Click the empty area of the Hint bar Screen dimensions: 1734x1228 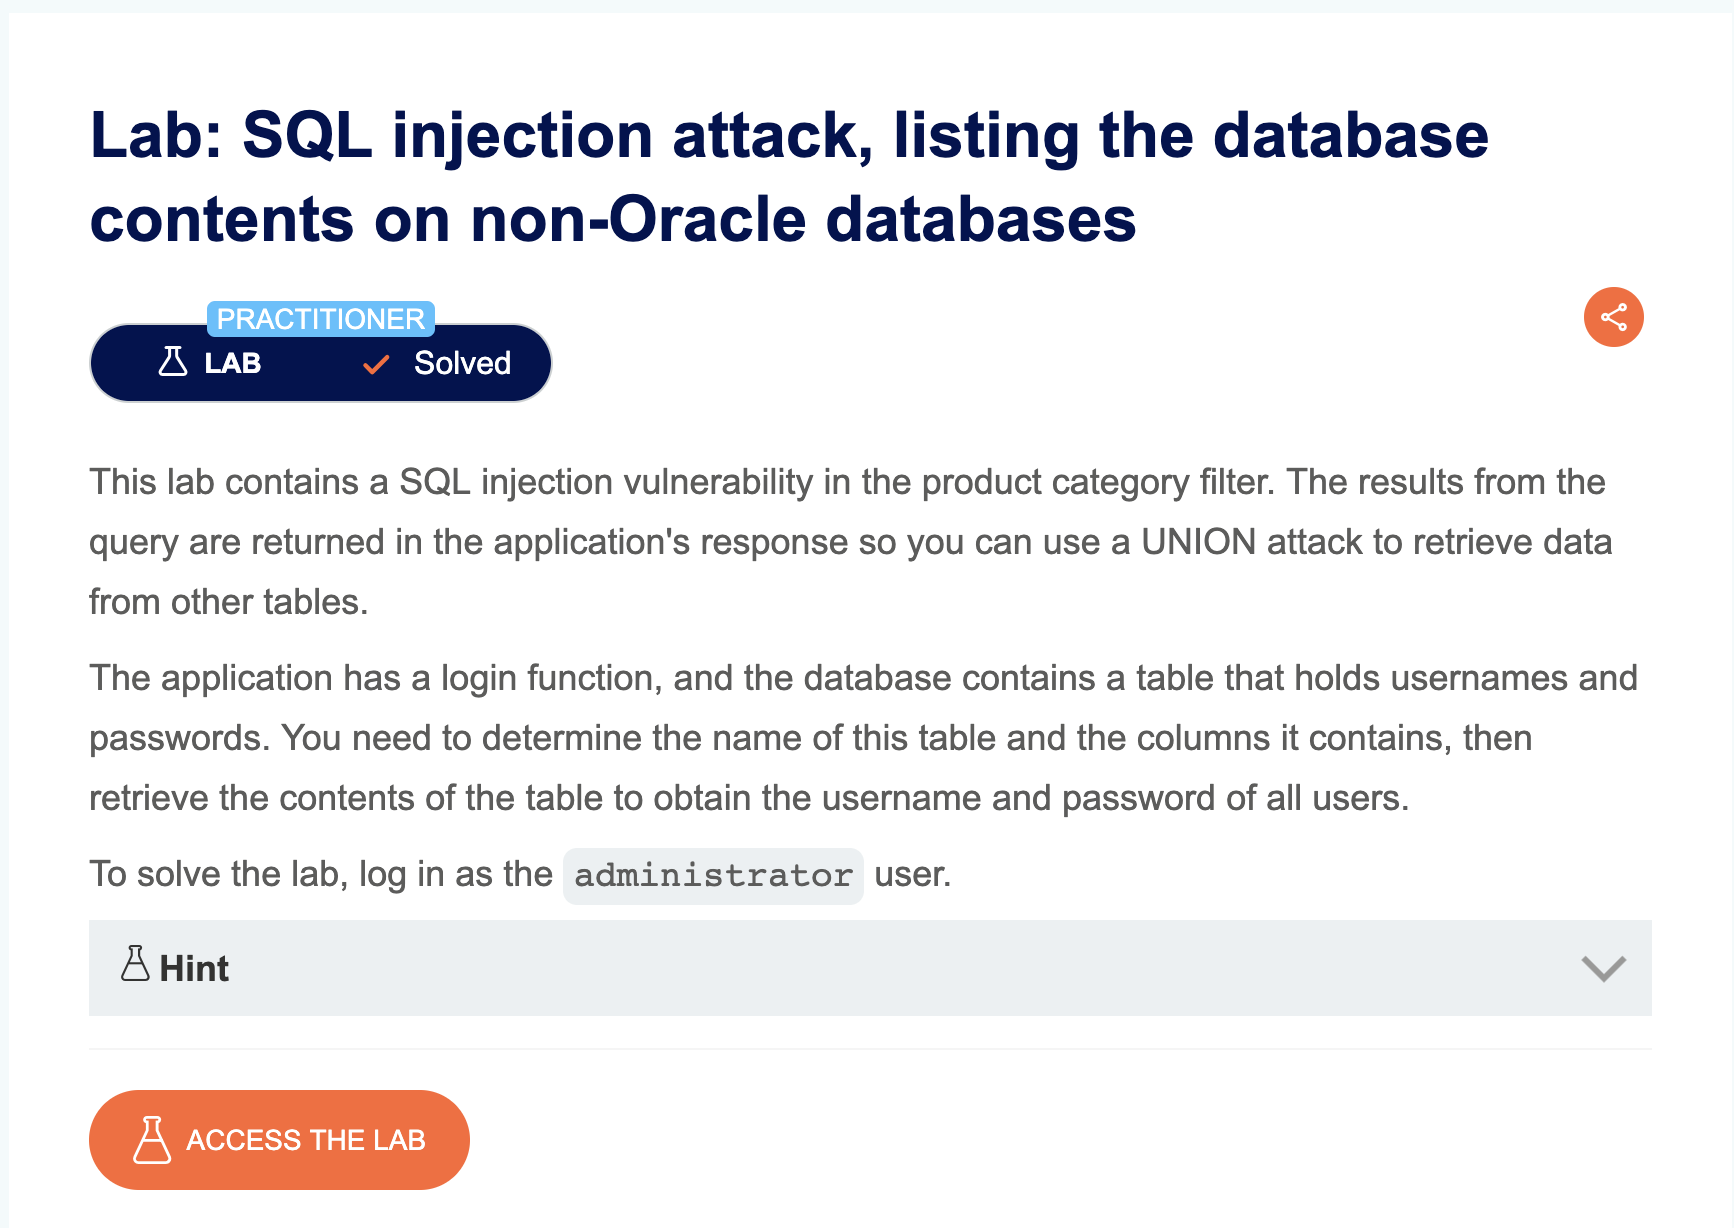[x=900, y=968]
